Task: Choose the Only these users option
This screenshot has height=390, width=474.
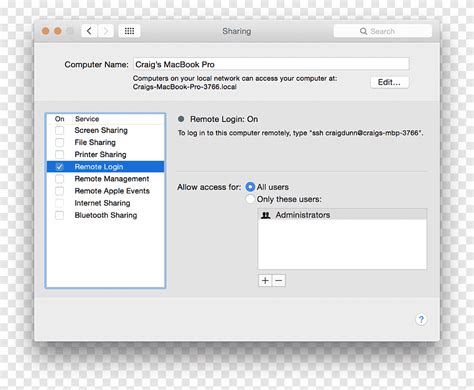Action: [250, 199]
